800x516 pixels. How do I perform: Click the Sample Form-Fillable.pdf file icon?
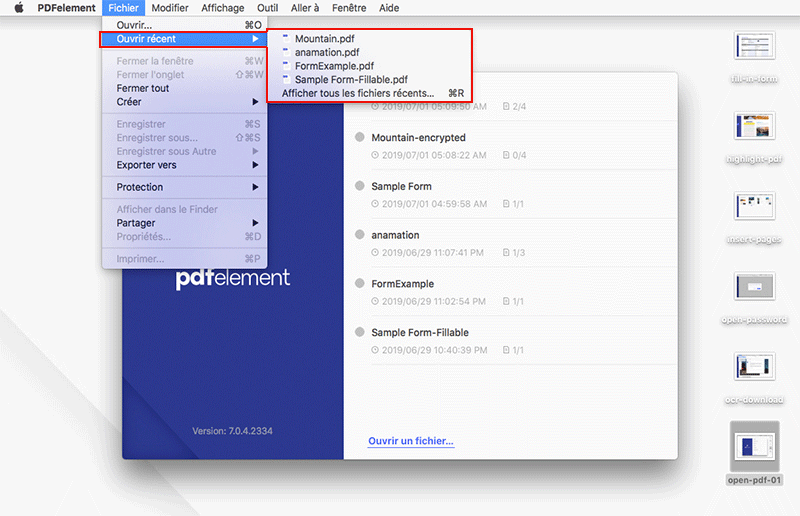pos(286,79)
